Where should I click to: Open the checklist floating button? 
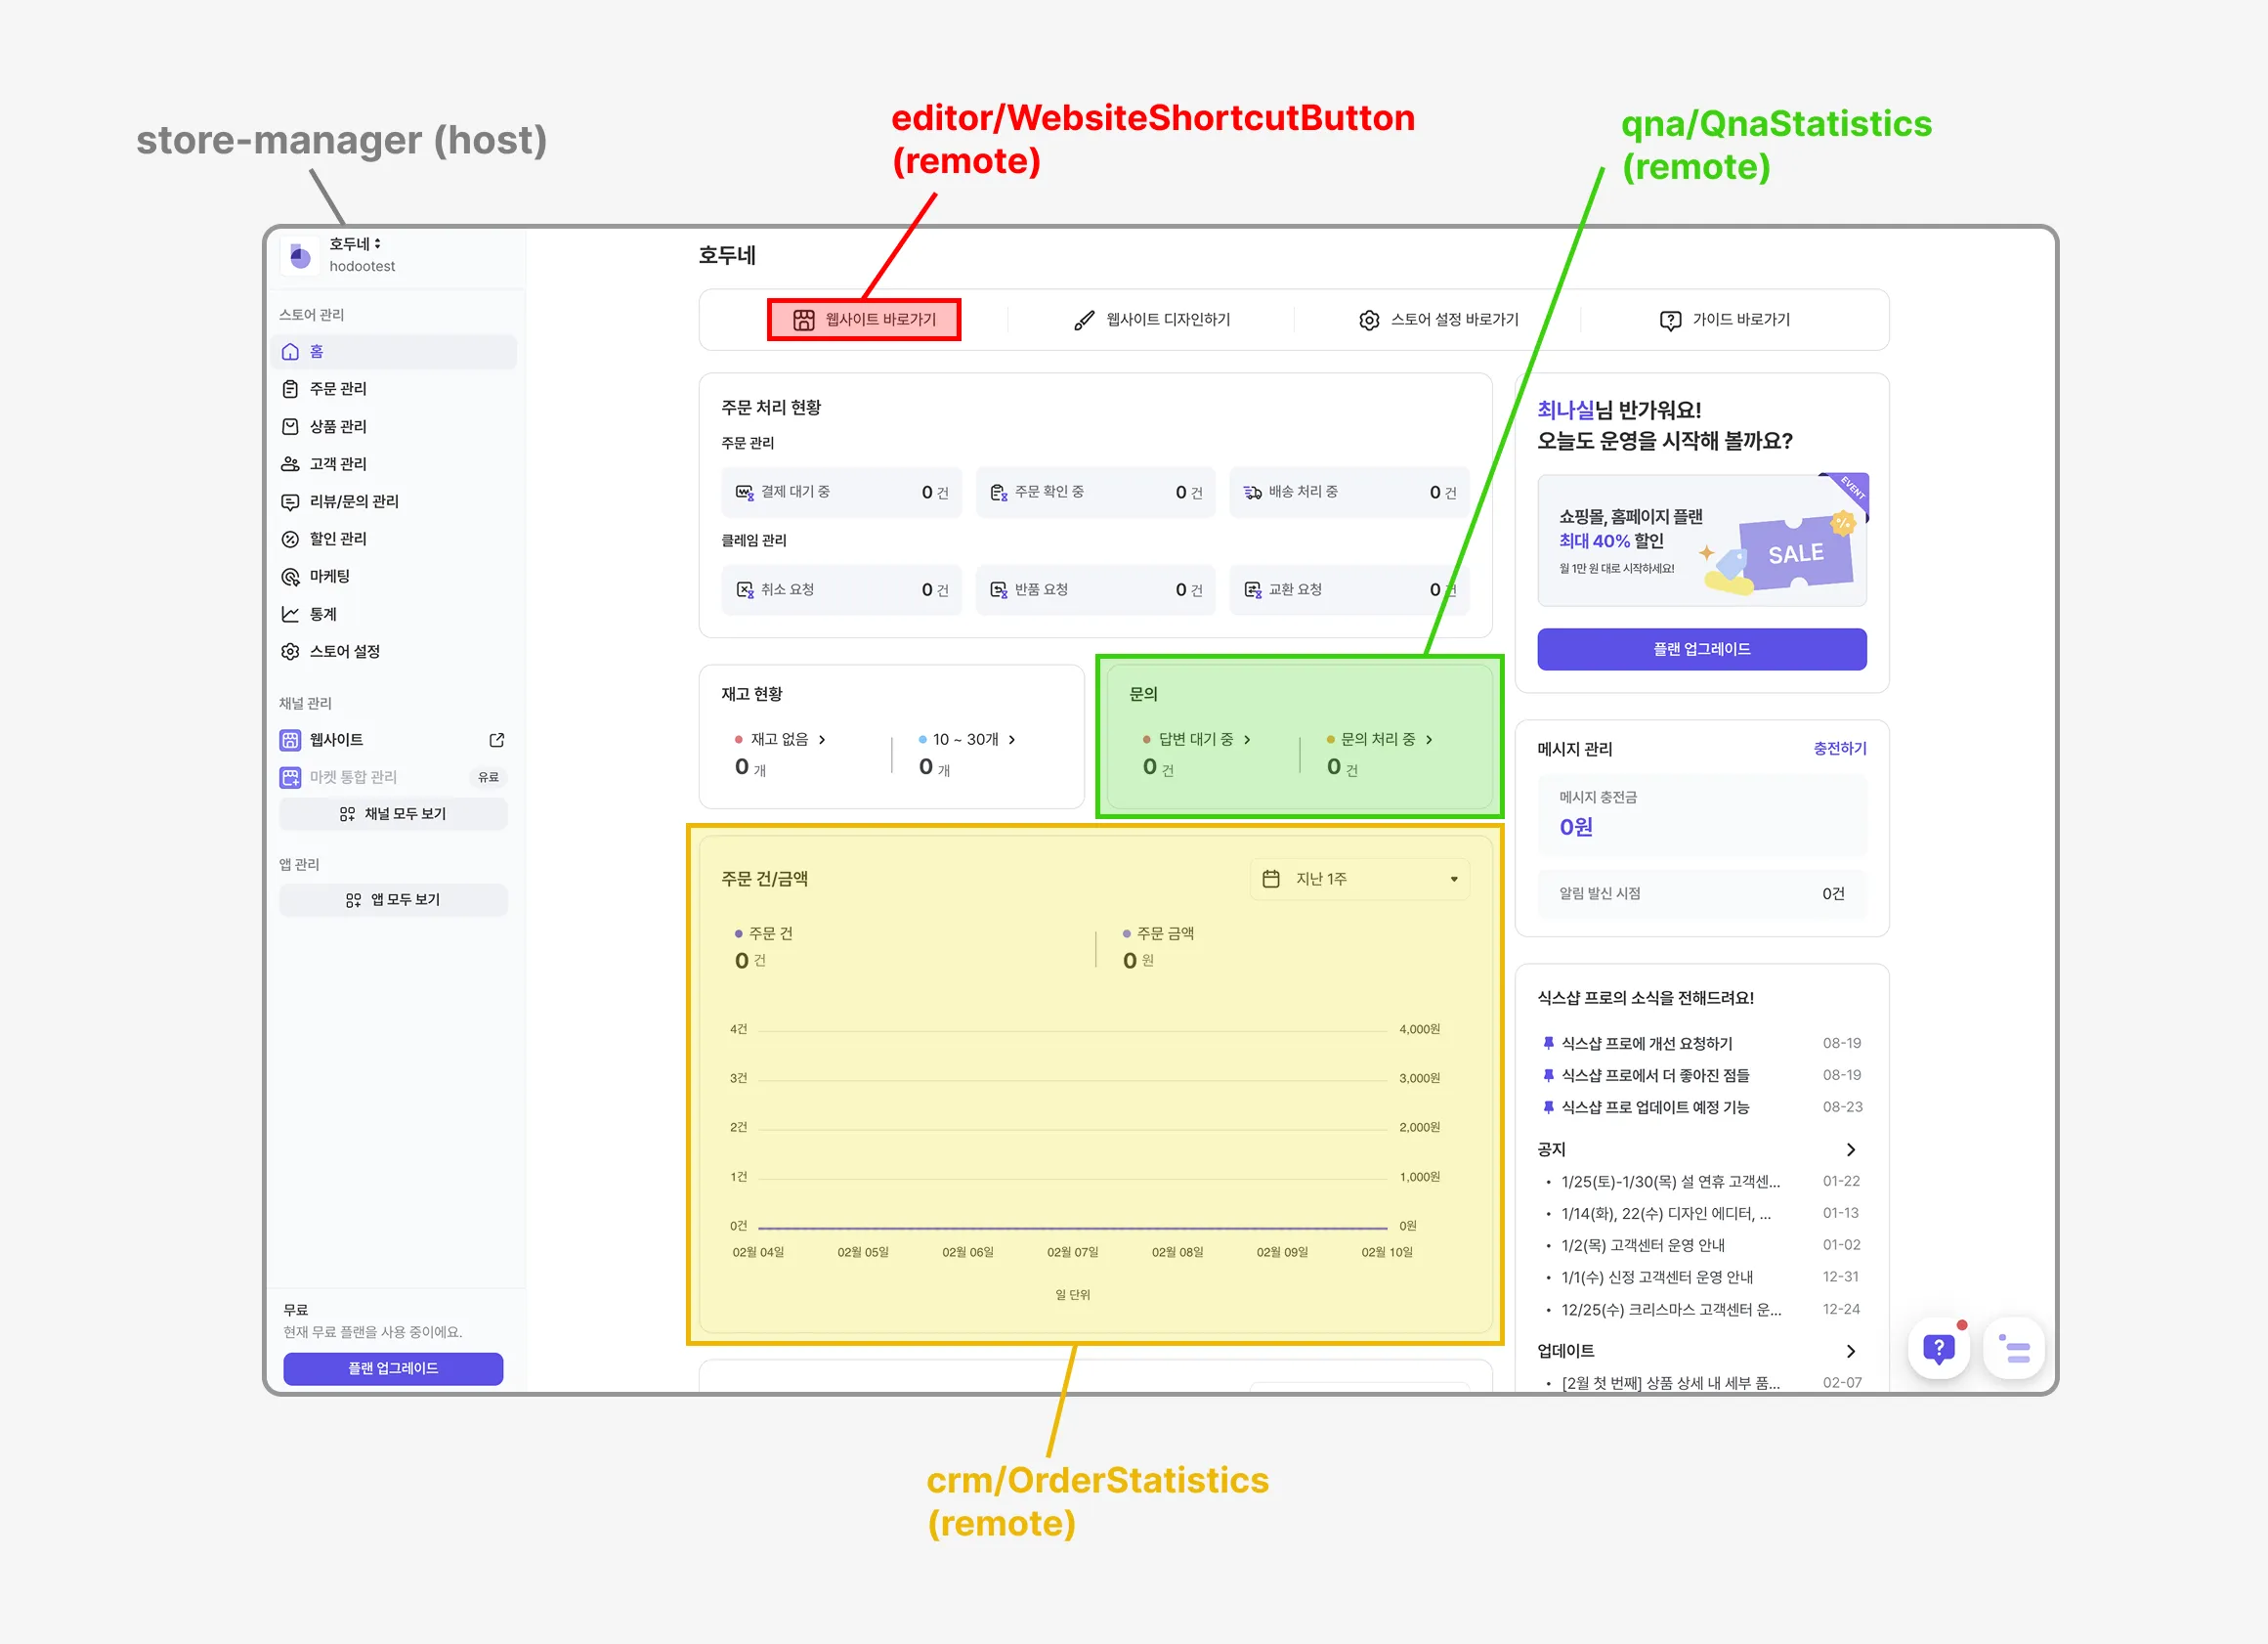click(x=2014, y=1349)
